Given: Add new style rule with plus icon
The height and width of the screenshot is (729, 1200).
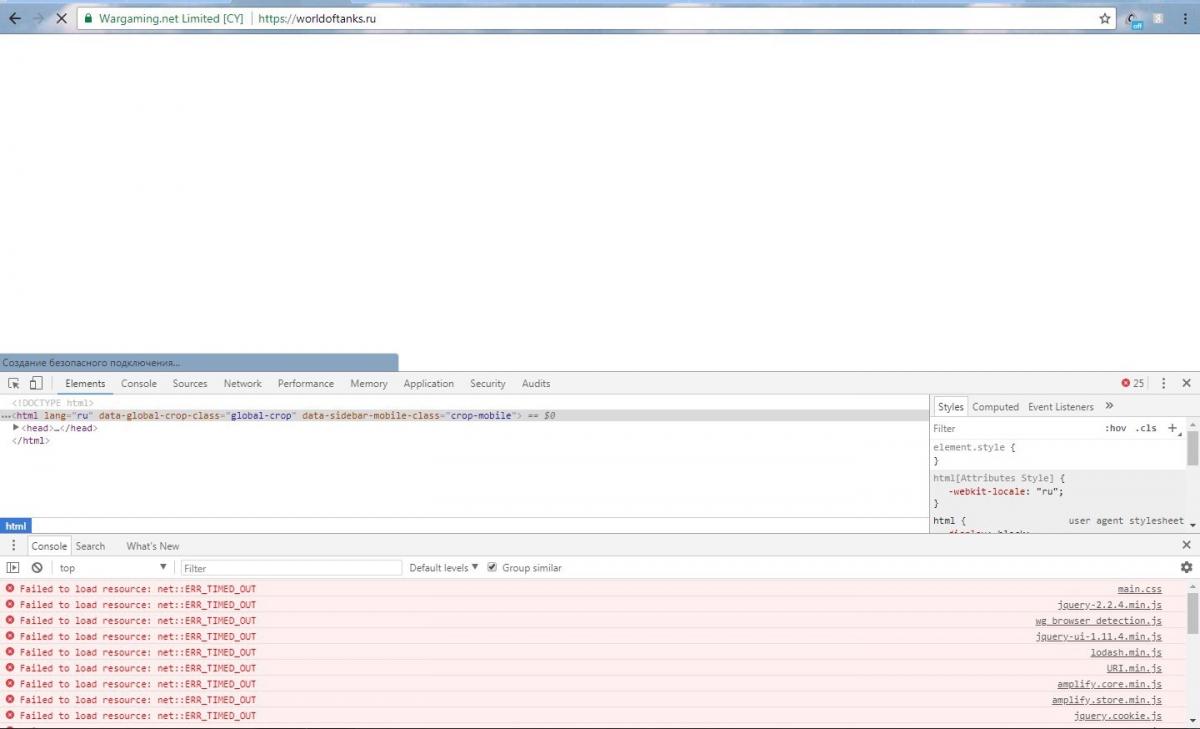Looking at the screenshot, I should 1173,428.
